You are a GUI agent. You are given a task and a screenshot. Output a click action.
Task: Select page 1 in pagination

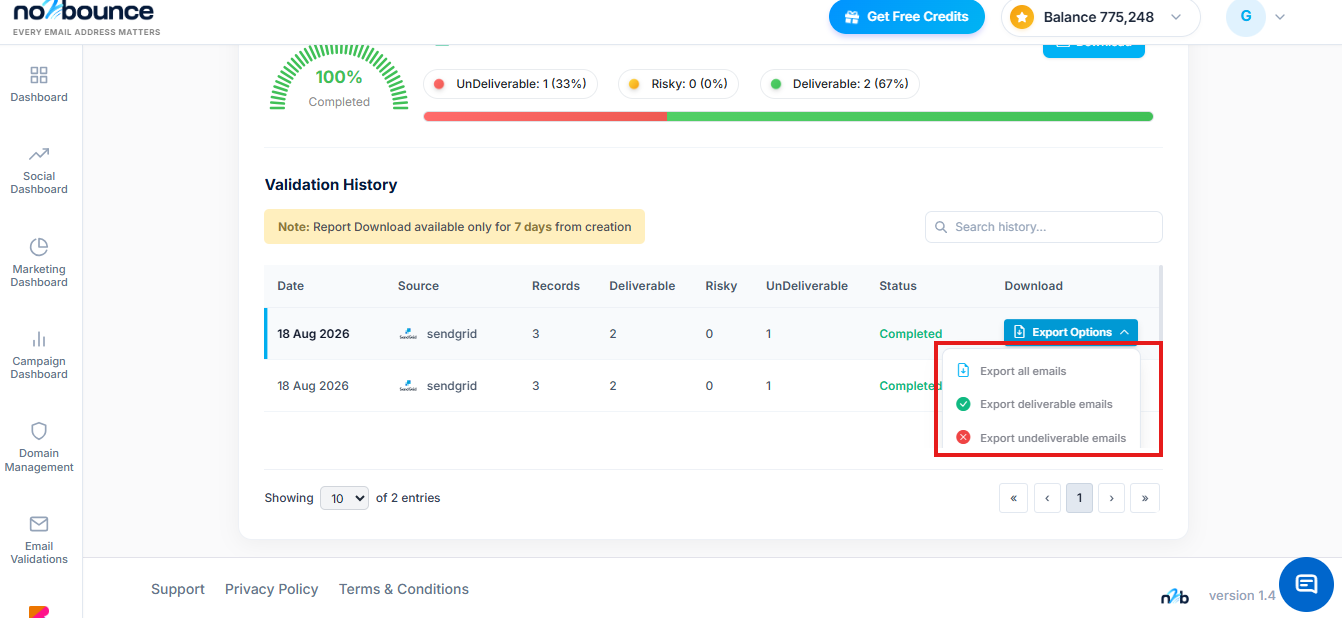coord(1079,498)
